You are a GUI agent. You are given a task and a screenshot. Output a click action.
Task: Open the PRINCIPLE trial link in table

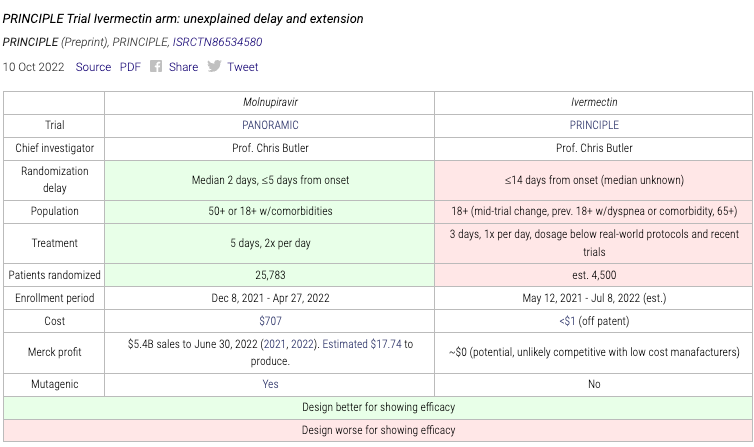[594, 125]
